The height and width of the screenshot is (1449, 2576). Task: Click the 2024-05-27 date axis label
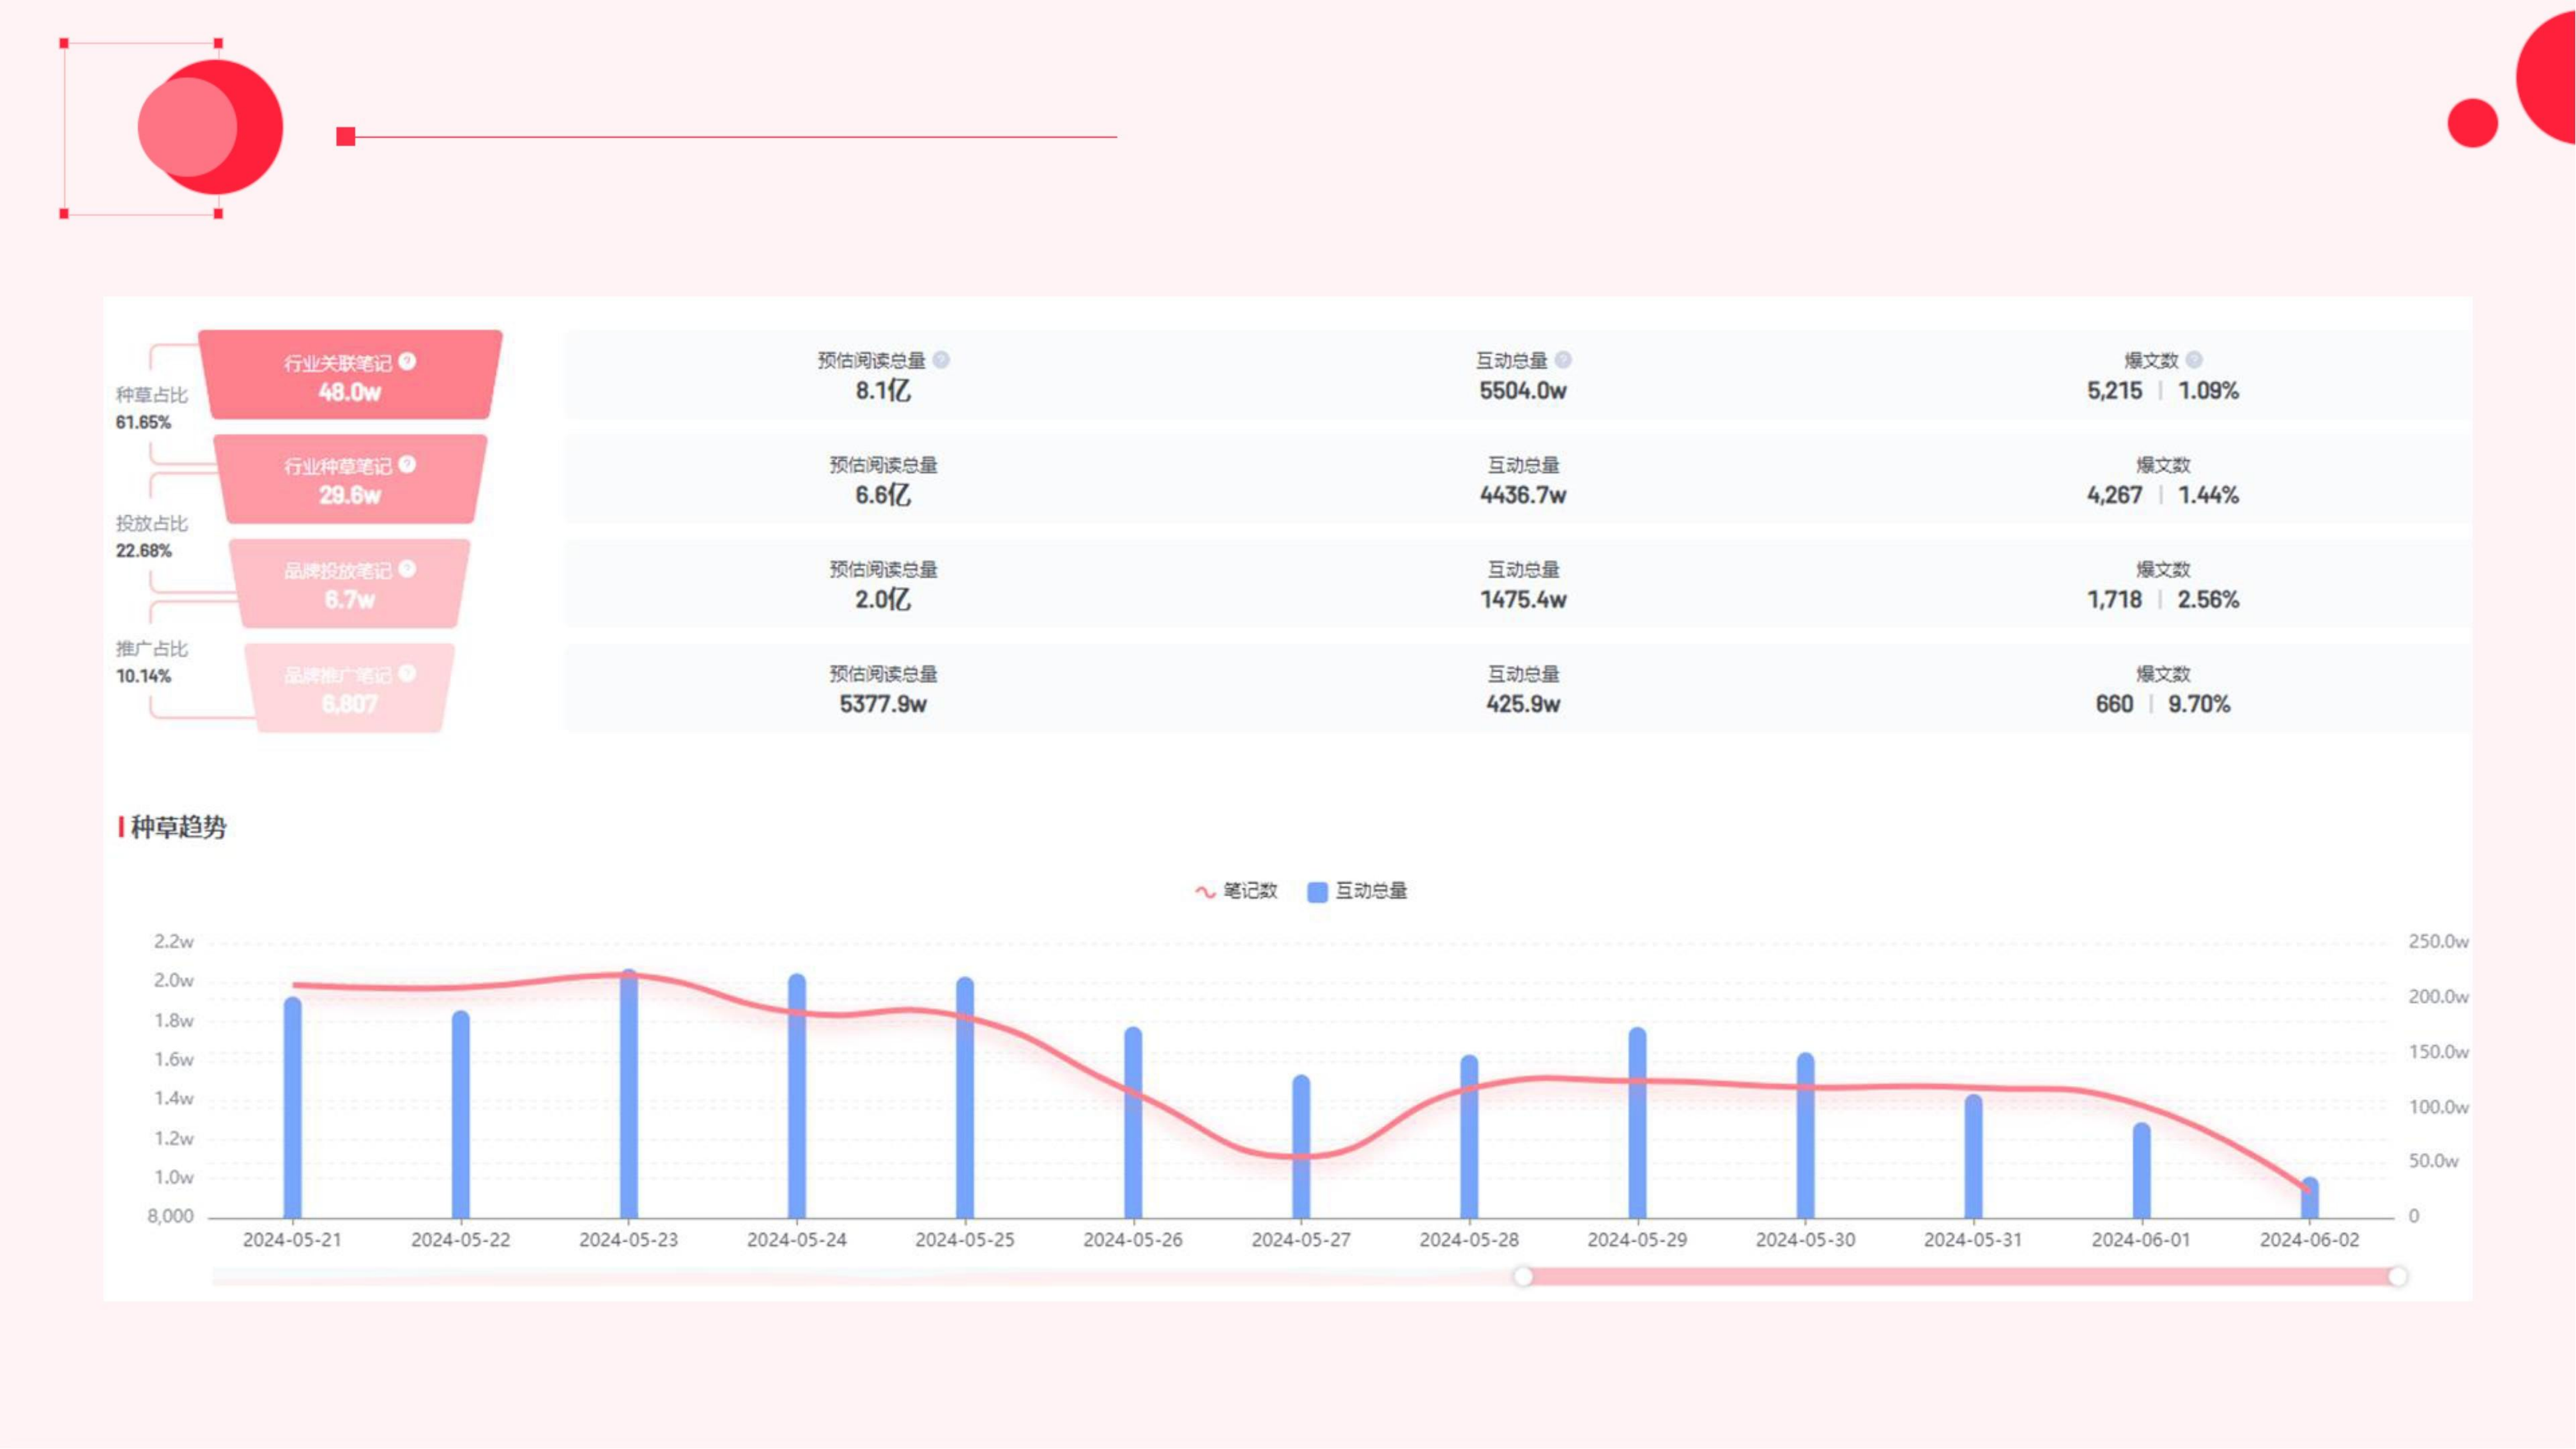1301,1240
